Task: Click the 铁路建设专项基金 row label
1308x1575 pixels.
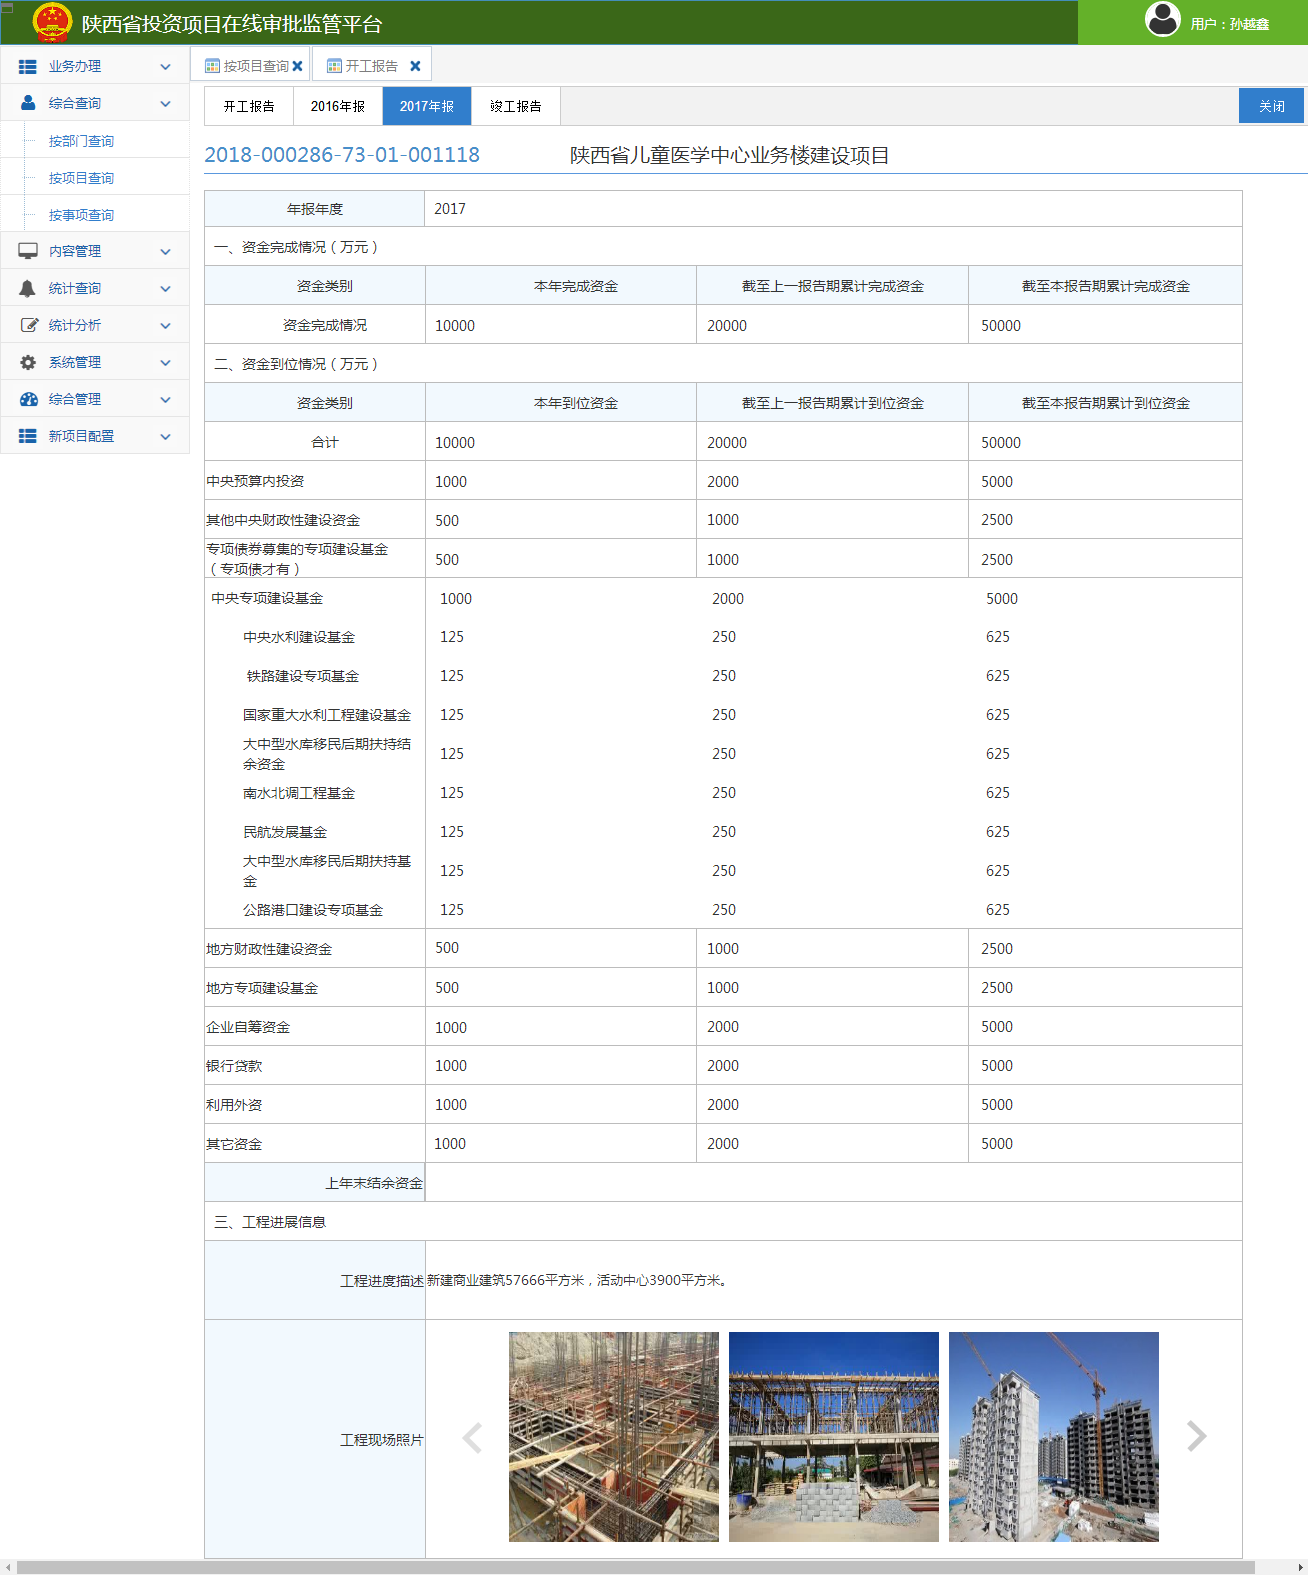Action: pos(303,676)
